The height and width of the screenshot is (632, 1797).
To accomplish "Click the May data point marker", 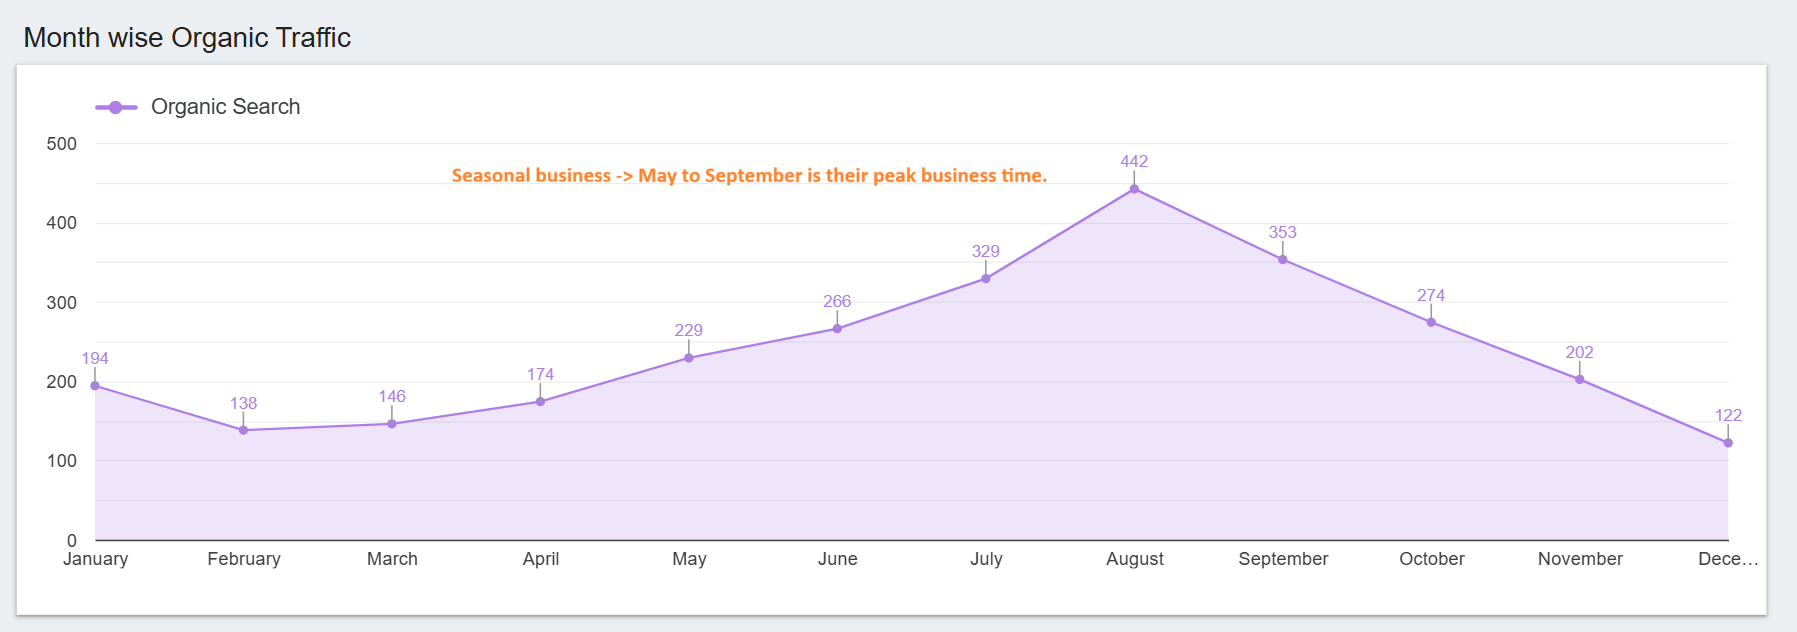I will point(689,358).
